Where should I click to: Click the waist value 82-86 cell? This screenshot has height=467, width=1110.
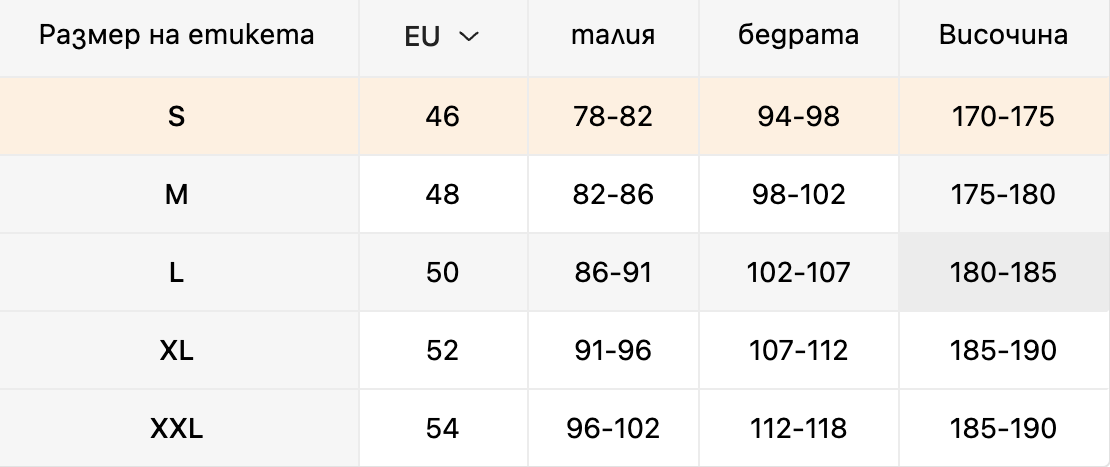[x=613, y=194]
